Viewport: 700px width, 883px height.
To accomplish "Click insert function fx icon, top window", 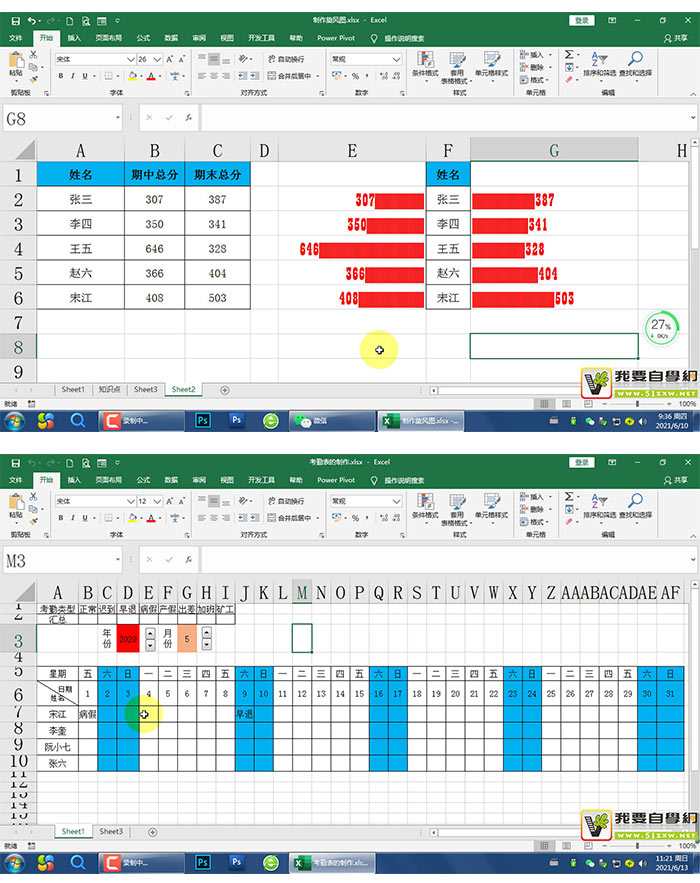I will pos(188,118).
